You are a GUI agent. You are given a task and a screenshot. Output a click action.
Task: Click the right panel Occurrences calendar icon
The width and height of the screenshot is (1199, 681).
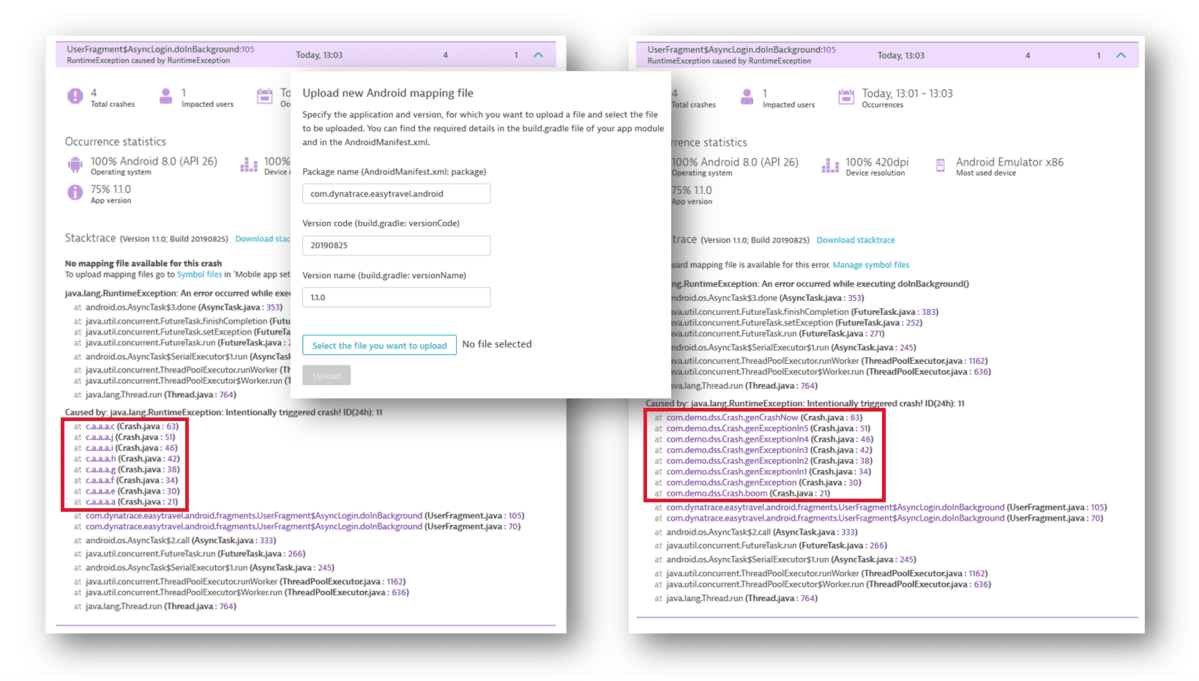pyautogui.click(x=845, y=95)
